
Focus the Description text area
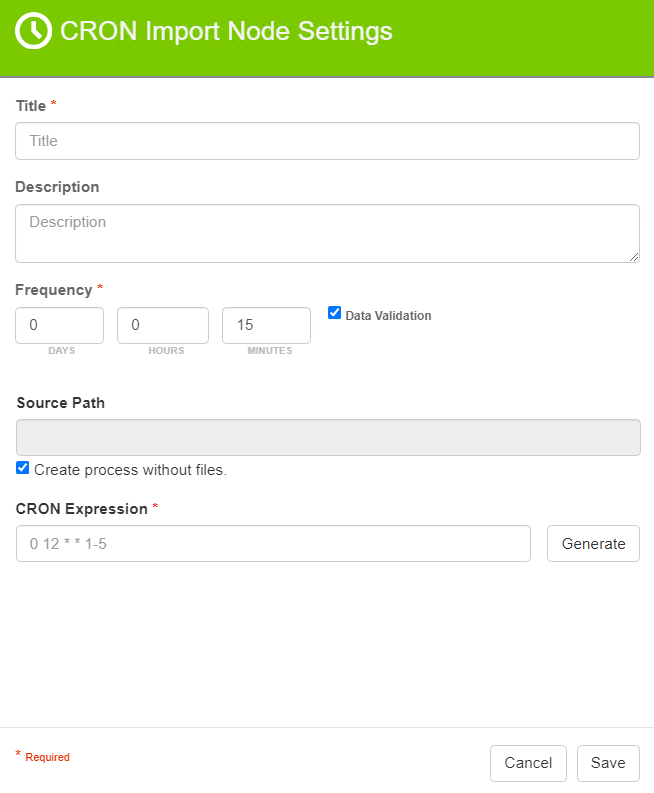[x=327, y=234]
